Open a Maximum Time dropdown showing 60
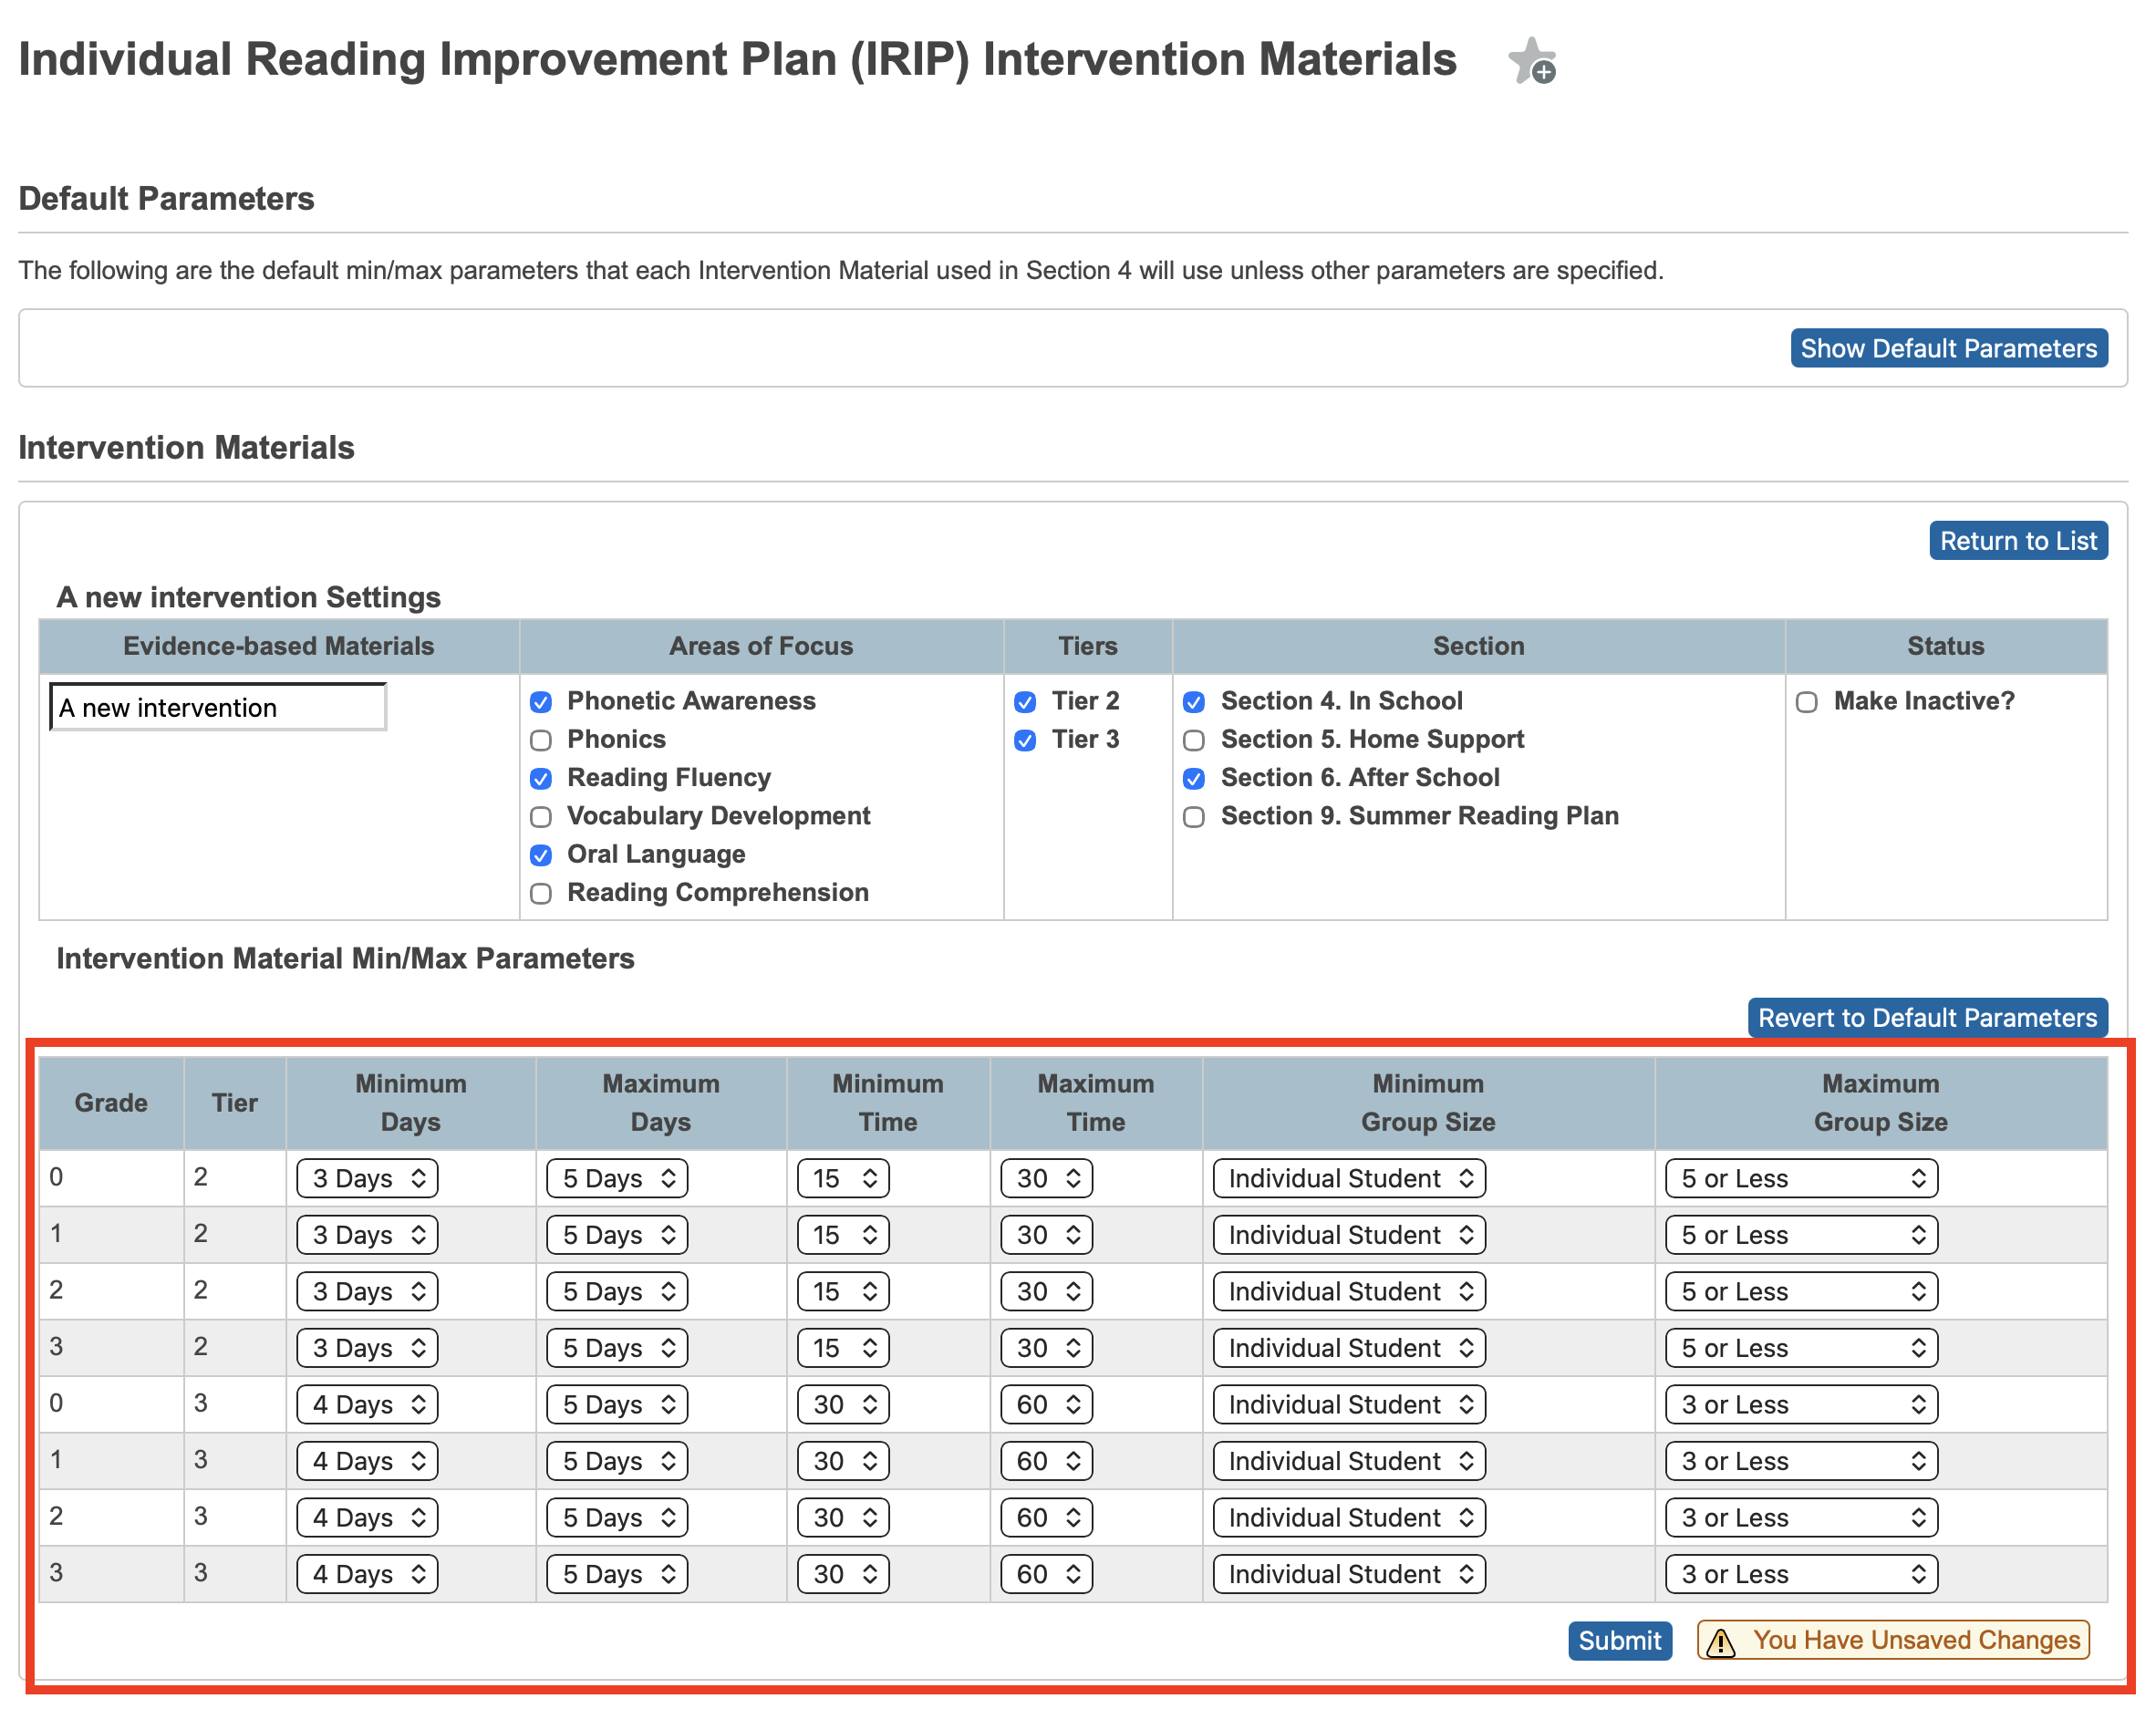This screenshot has width=2156, height=1709. [1045, 1404]
